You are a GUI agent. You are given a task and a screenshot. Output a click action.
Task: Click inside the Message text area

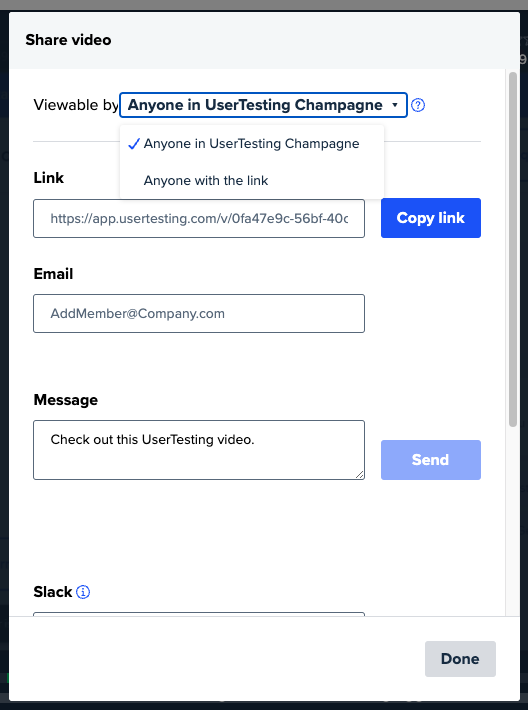click(199, 450)
